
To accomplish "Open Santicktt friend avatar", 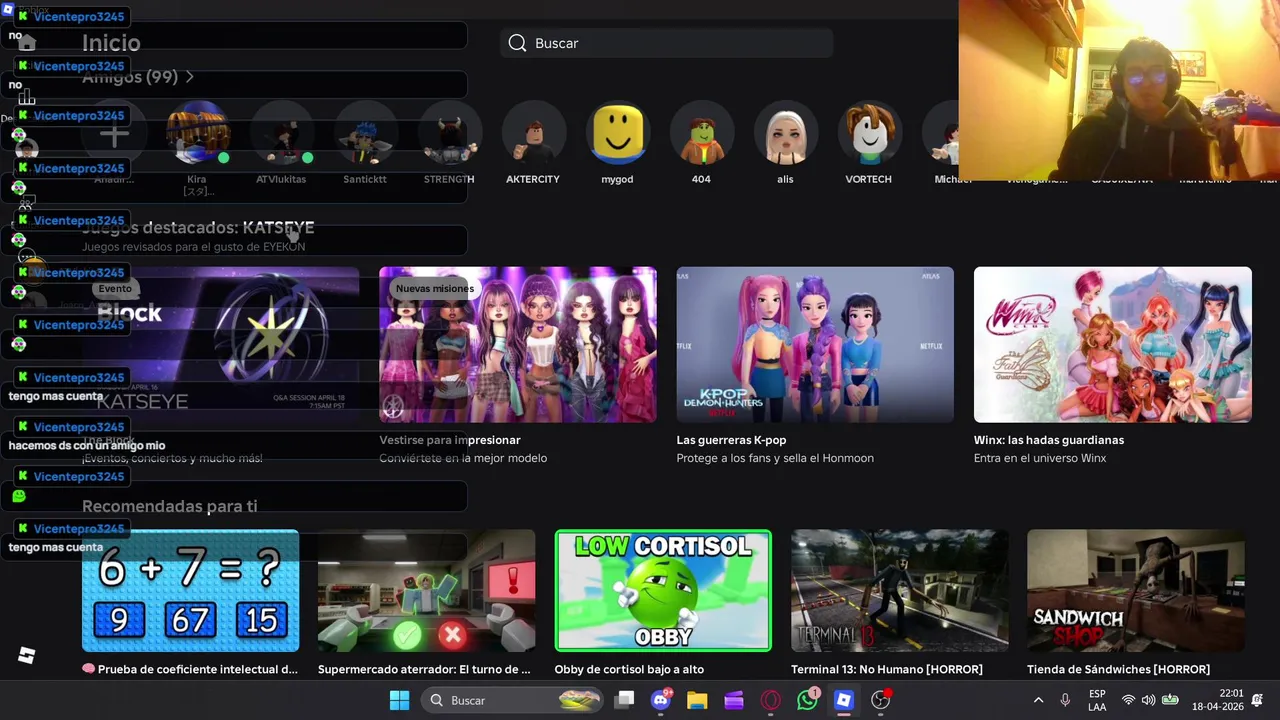I will click(365, 135).
